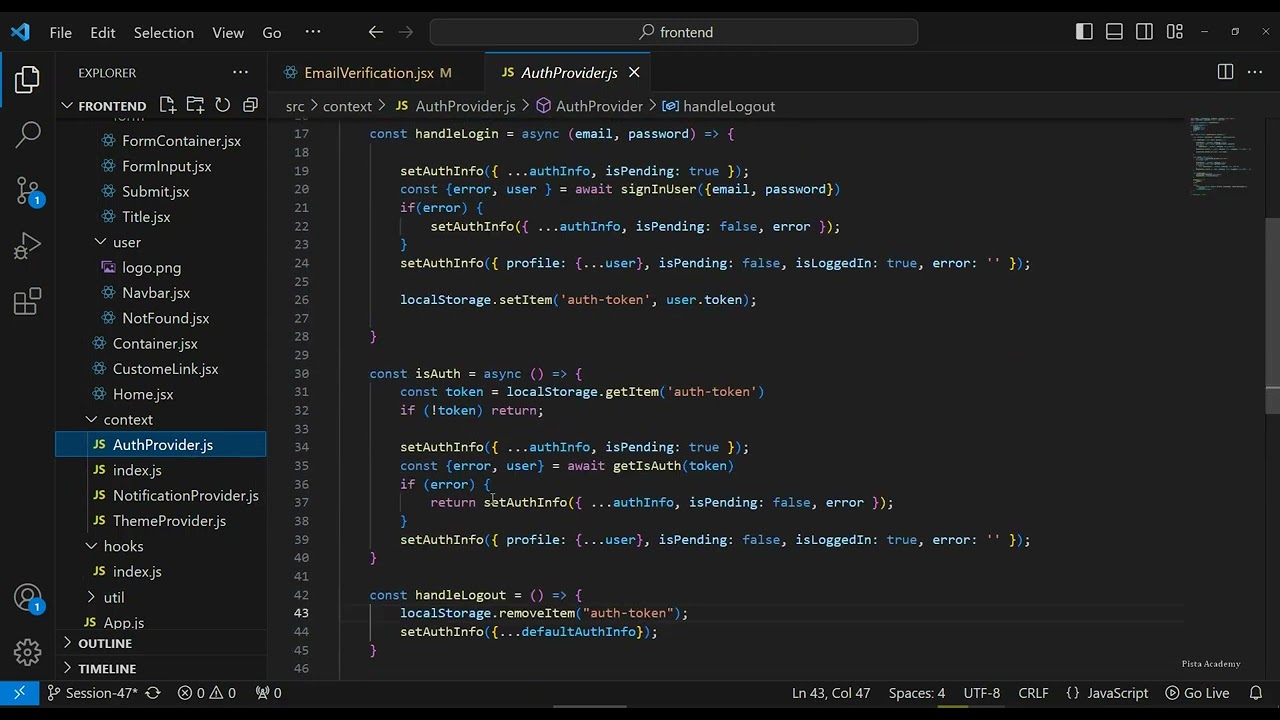Image resolution: width=1280 pixels, height=720 pixels.
Task: Toggle Primary Side Bar layout button
Action: pos(1084,32)
